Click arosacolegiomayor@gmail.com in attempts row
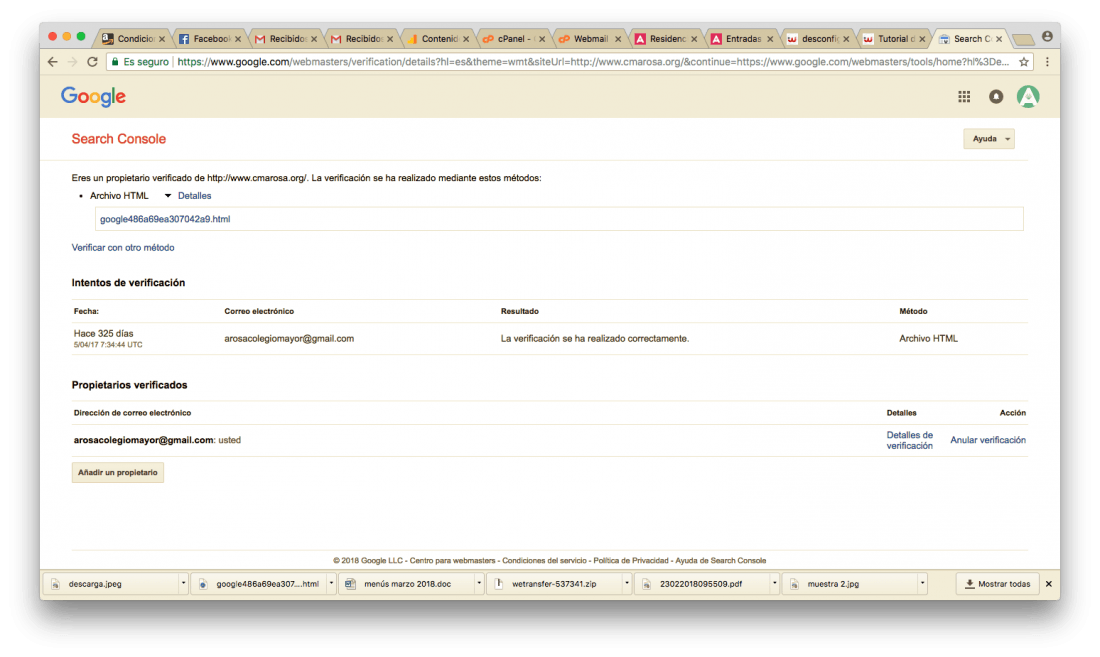This screenshot has height=657, width=1100. 289,339
